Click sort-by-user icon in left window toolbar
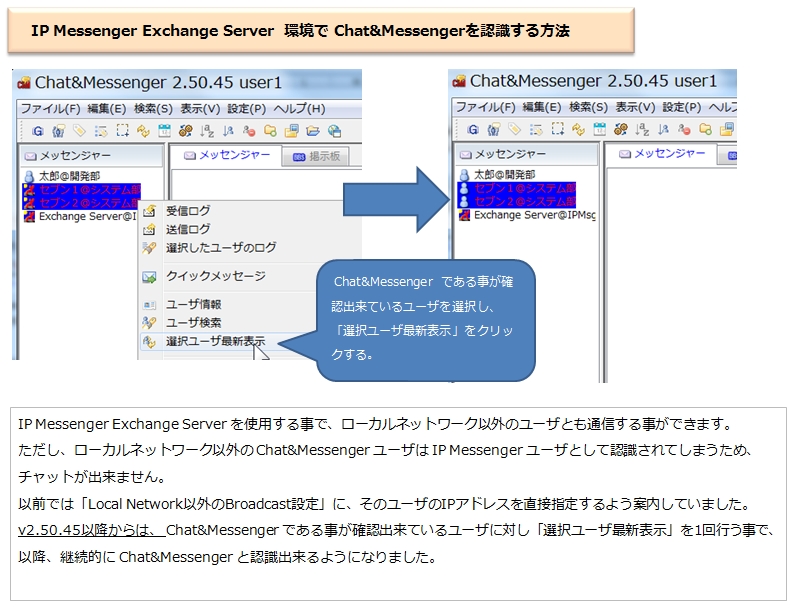The image size is (796, 614). [x=228, y=131]
